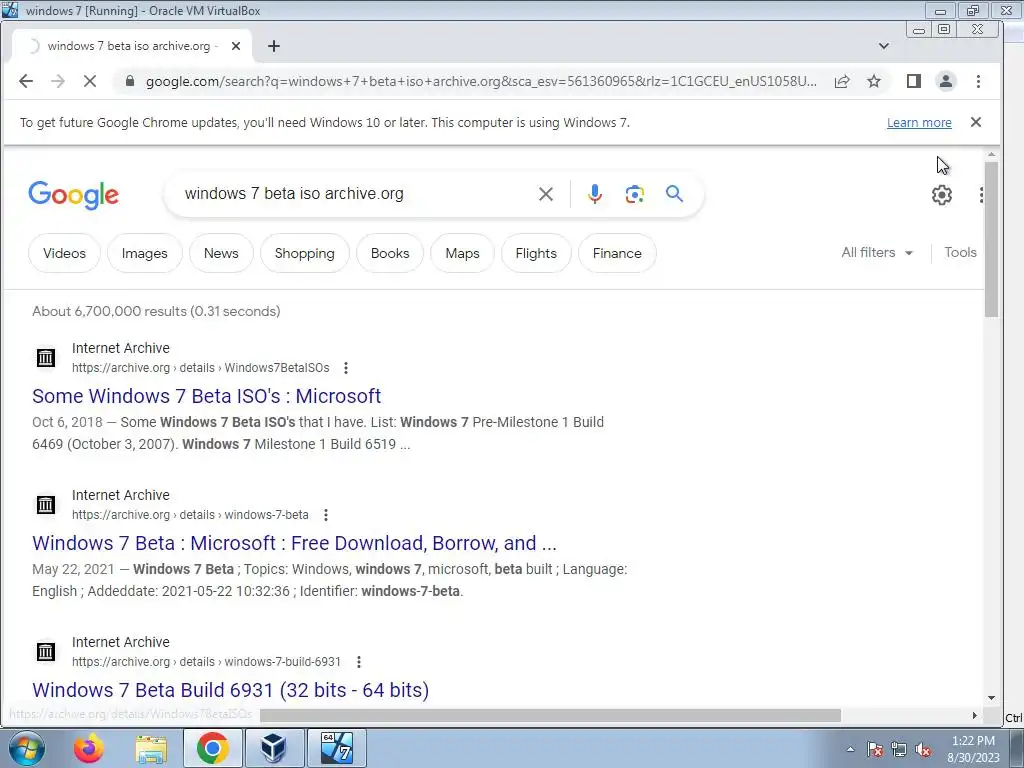The image size is (1024, 768).
Task: Open the taskbar clock showing 1:22 PM
Action: (973, 749)
